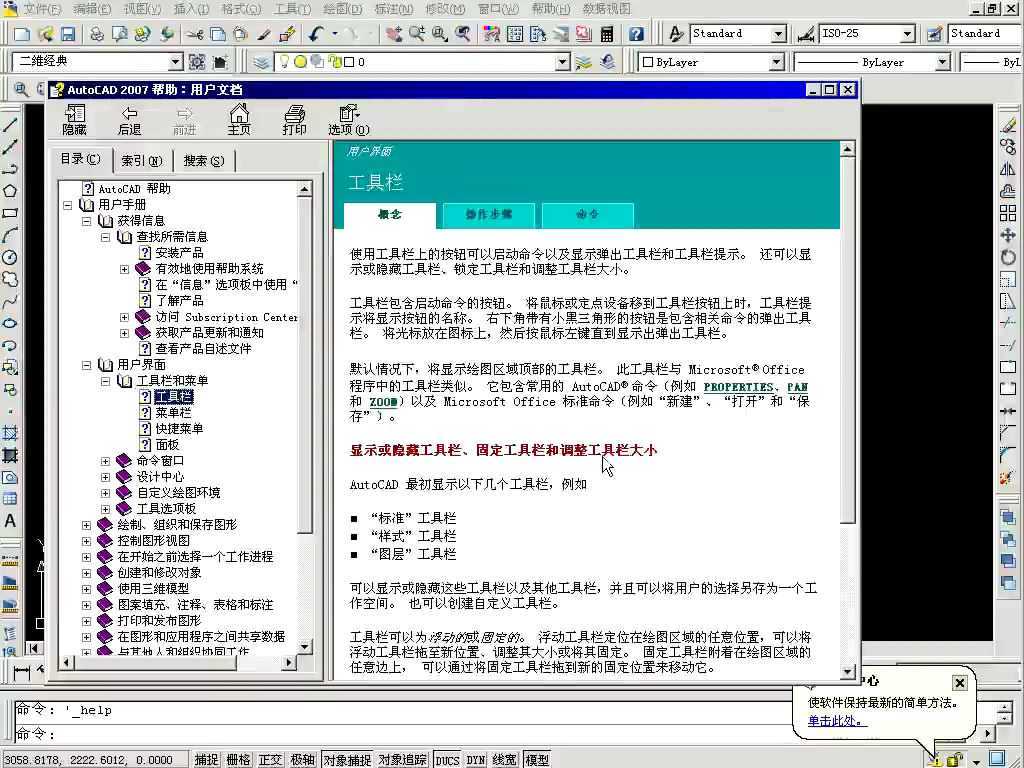Select 安装产品 topic in tree
This screenshot has height=768, width=1024.
click(179, 253)
